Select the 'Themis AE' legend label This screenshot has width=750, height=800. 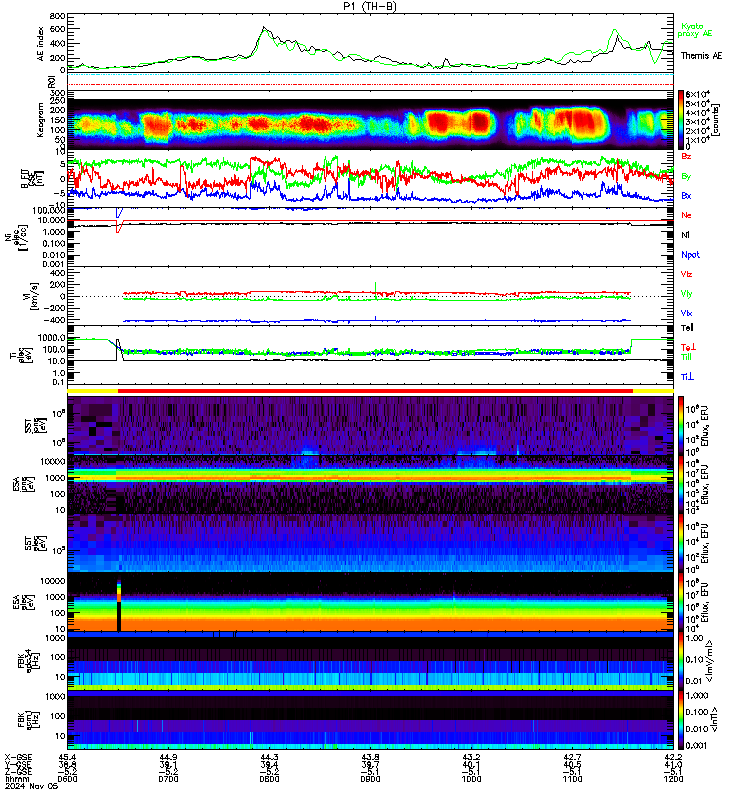pos(701,56)
